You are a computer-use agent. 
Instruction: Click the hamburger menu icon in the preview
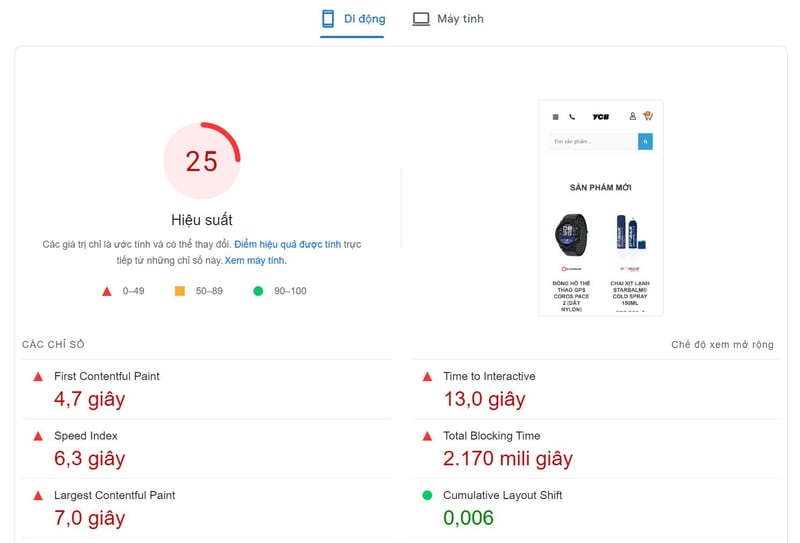[x=556, y=117]
